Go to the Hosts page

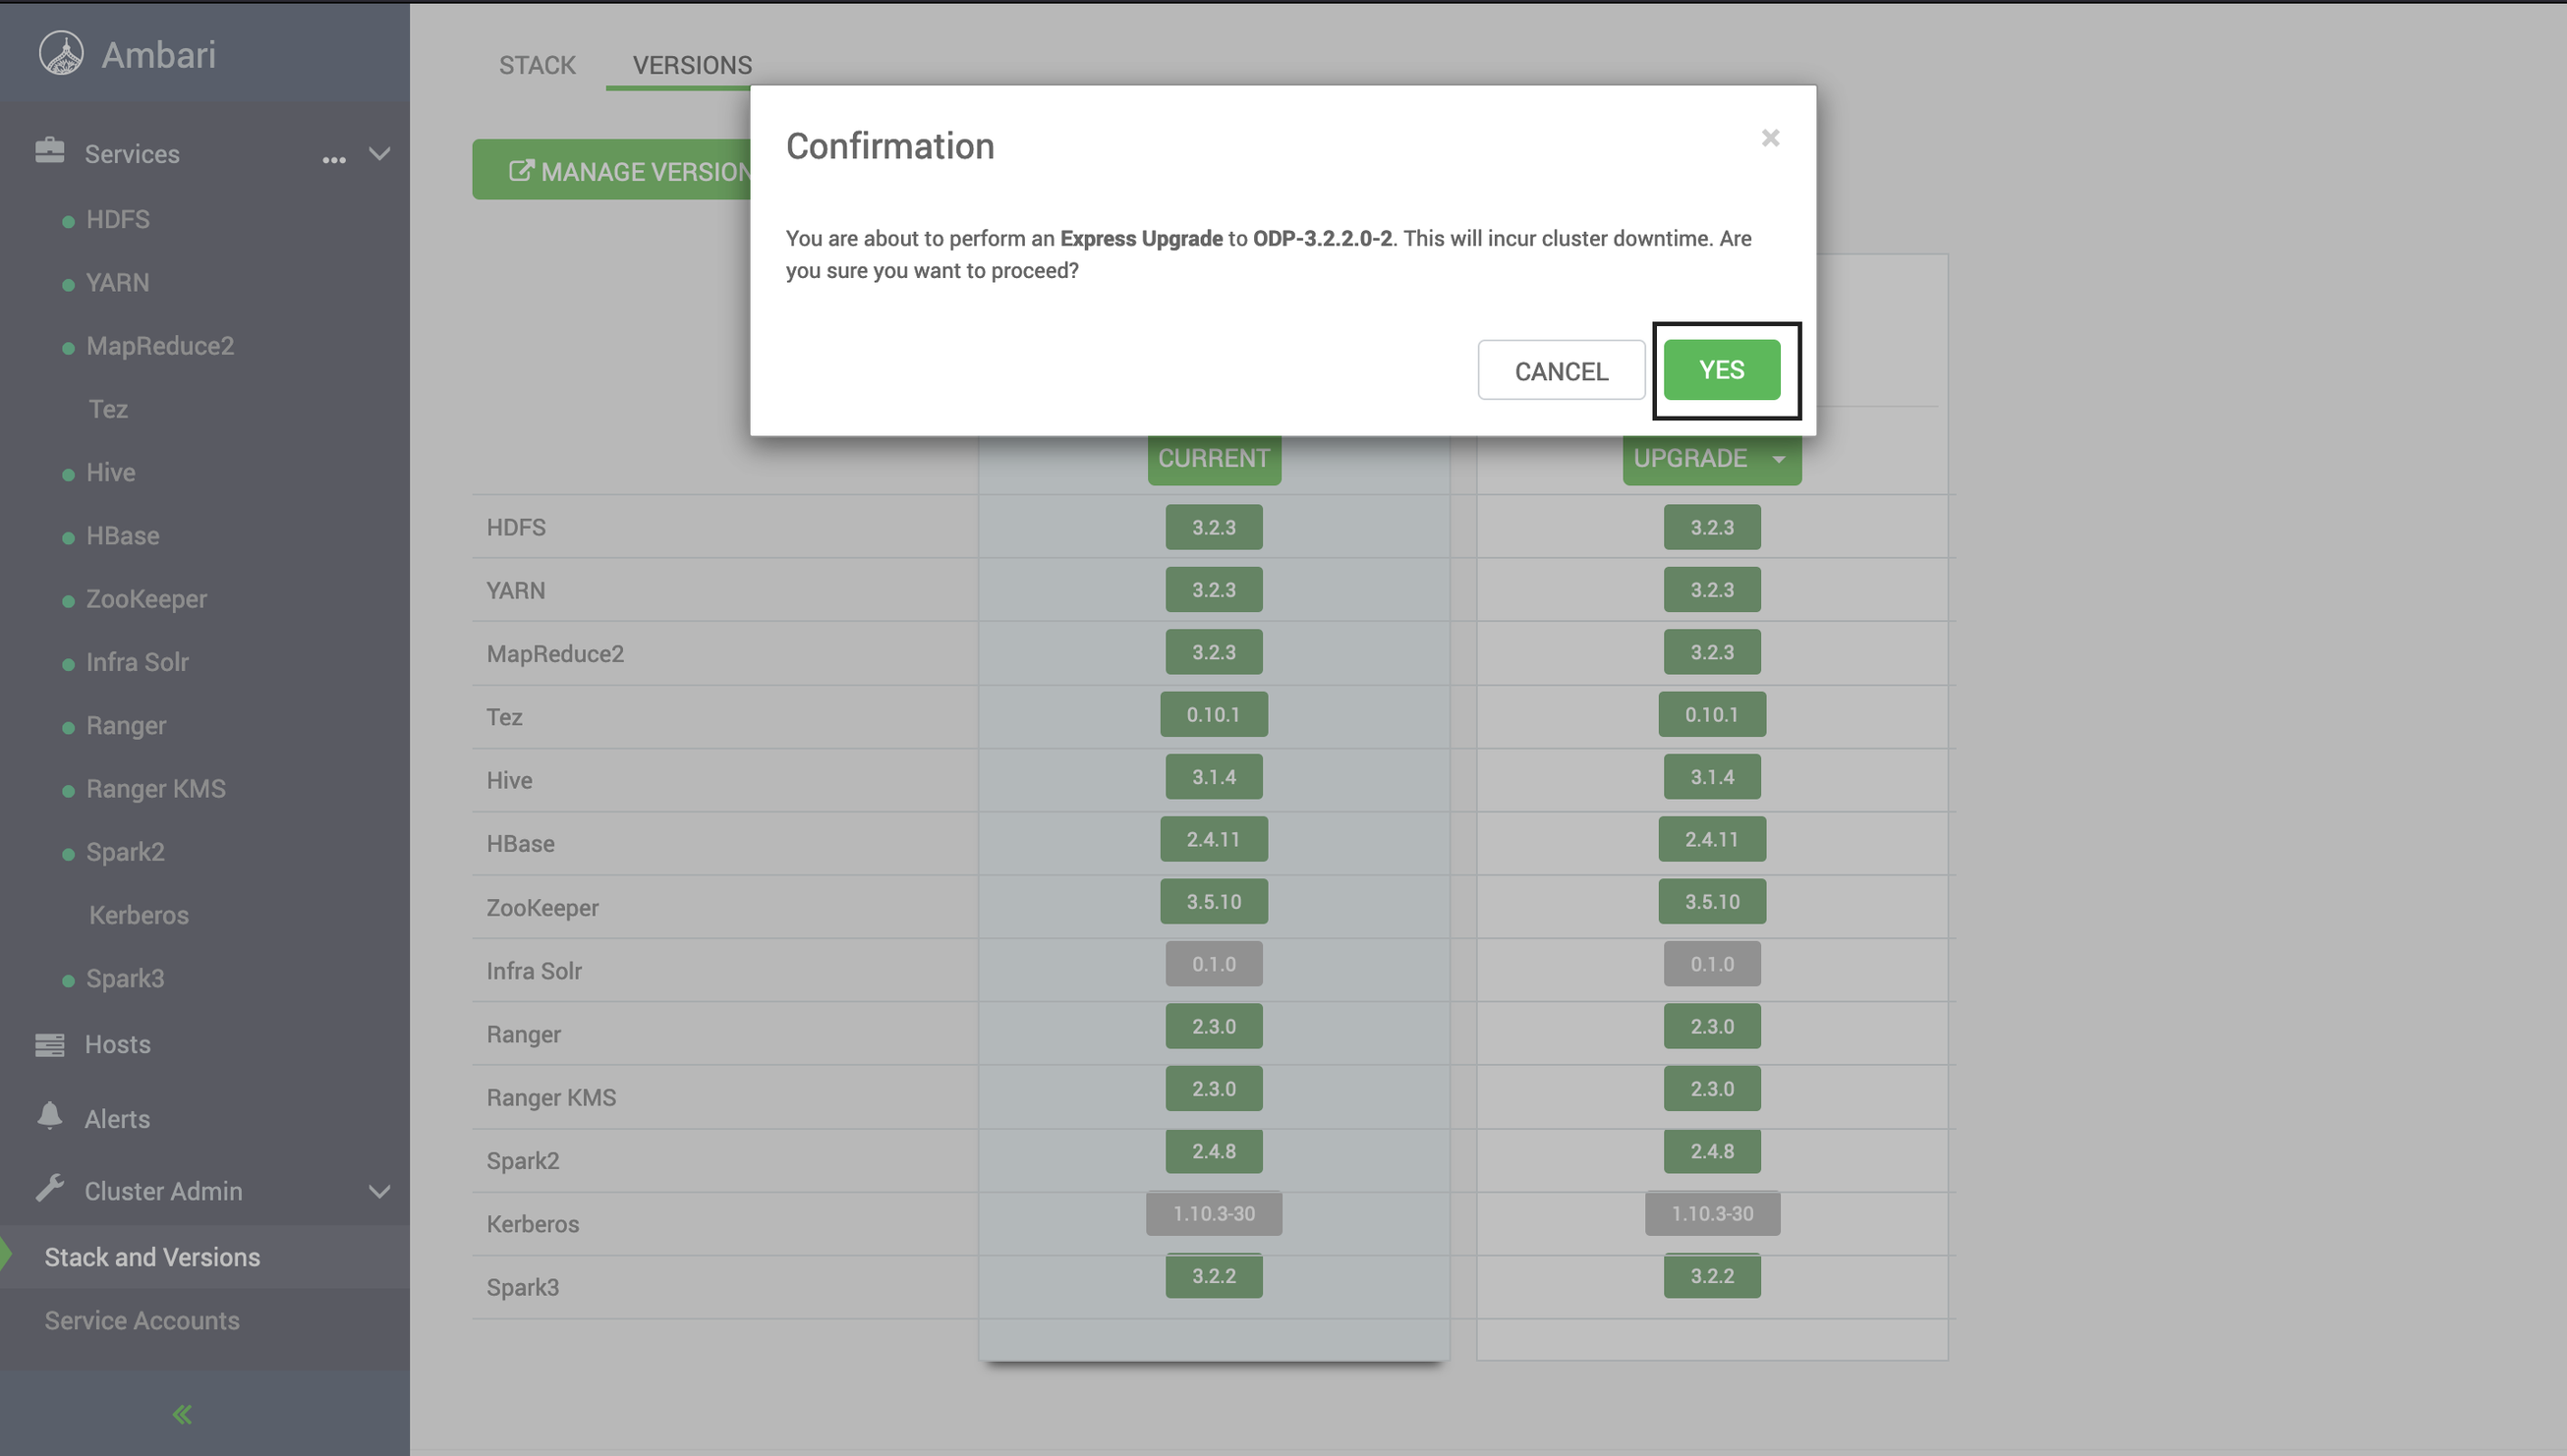click(x=117, y=1044)
